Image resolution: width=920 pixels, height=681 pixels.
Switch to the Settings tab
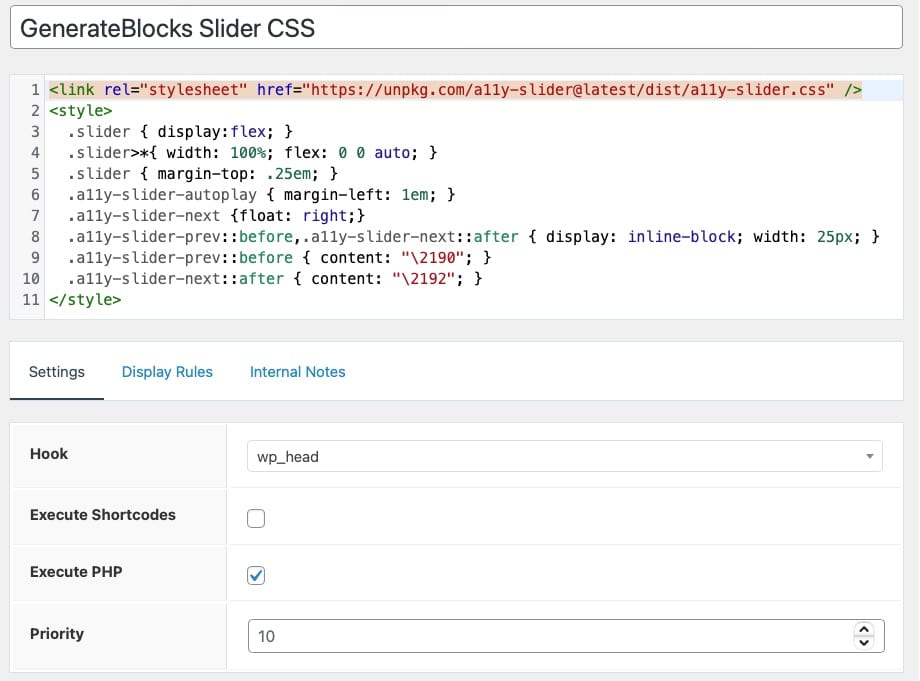[x=57, y=372]
